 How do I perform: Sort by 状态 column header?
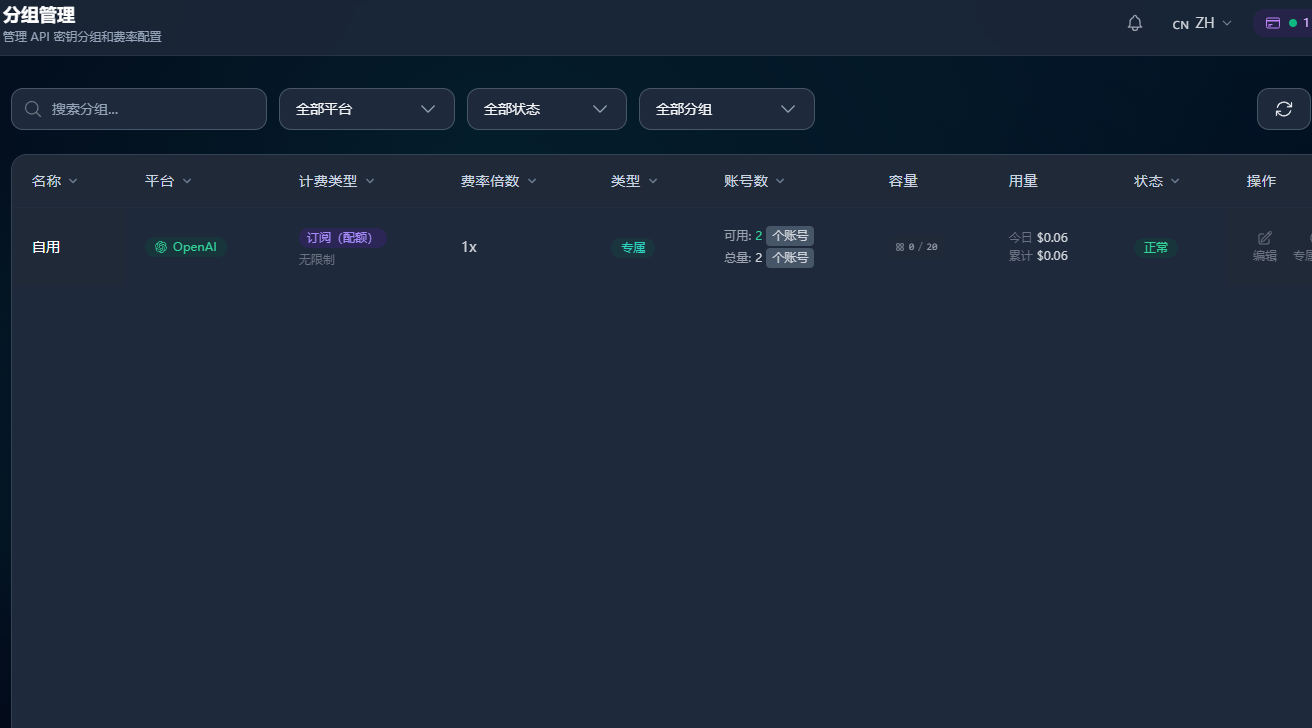1157,181
